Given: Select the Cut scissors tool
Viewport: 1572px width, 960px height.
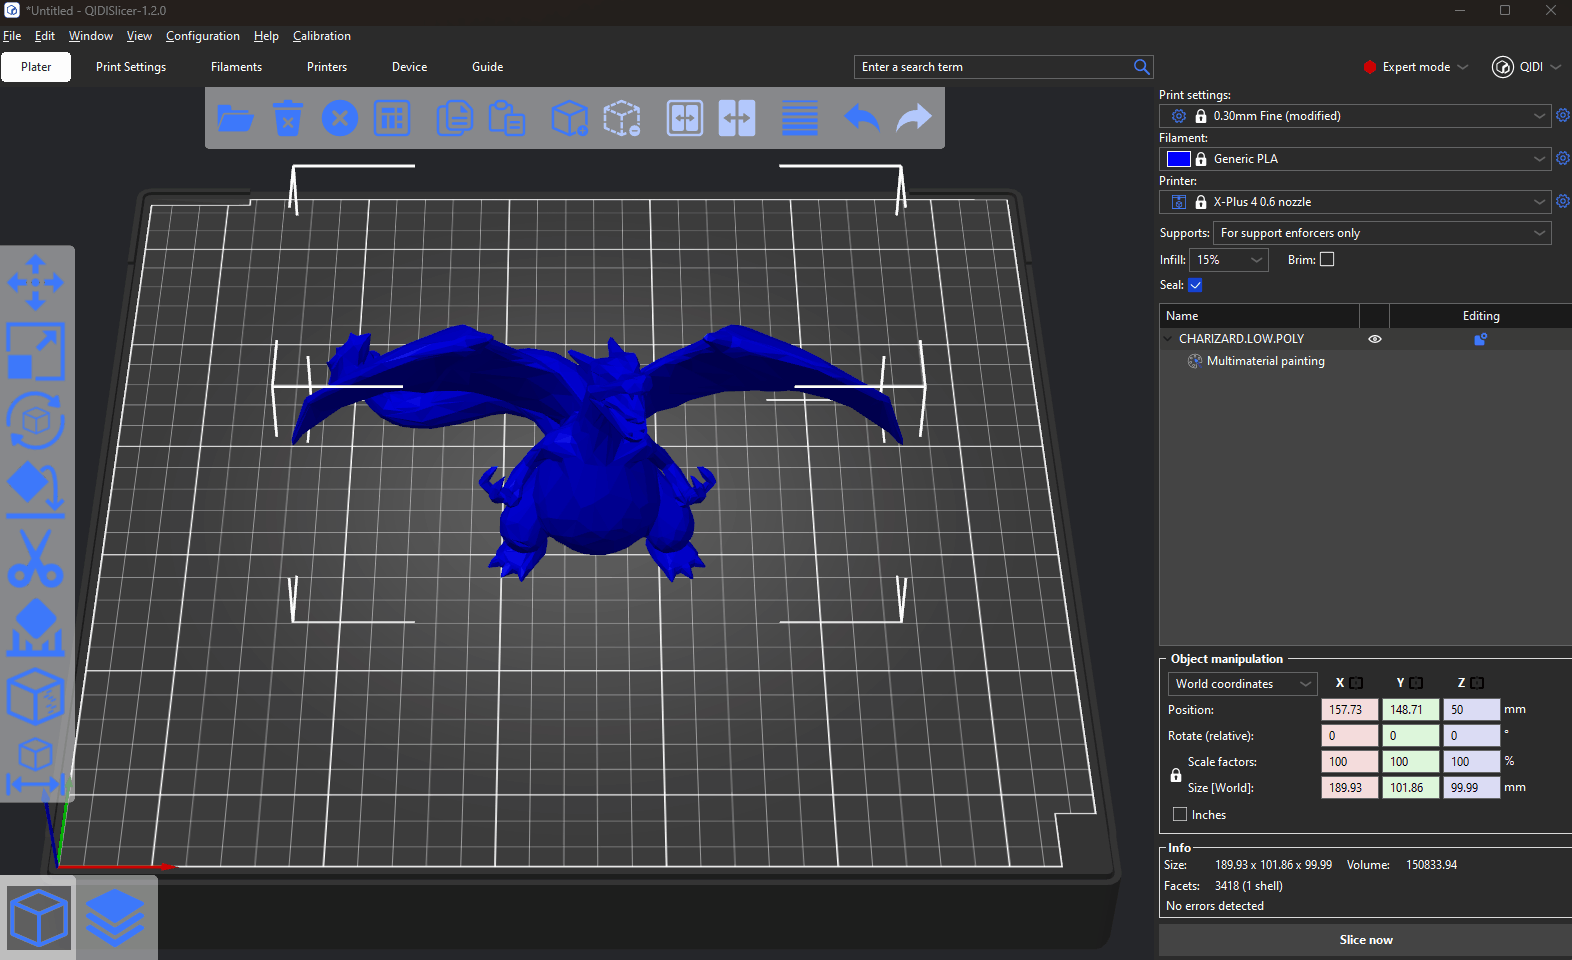Looking at the screenshot, I should coord(36,558).
